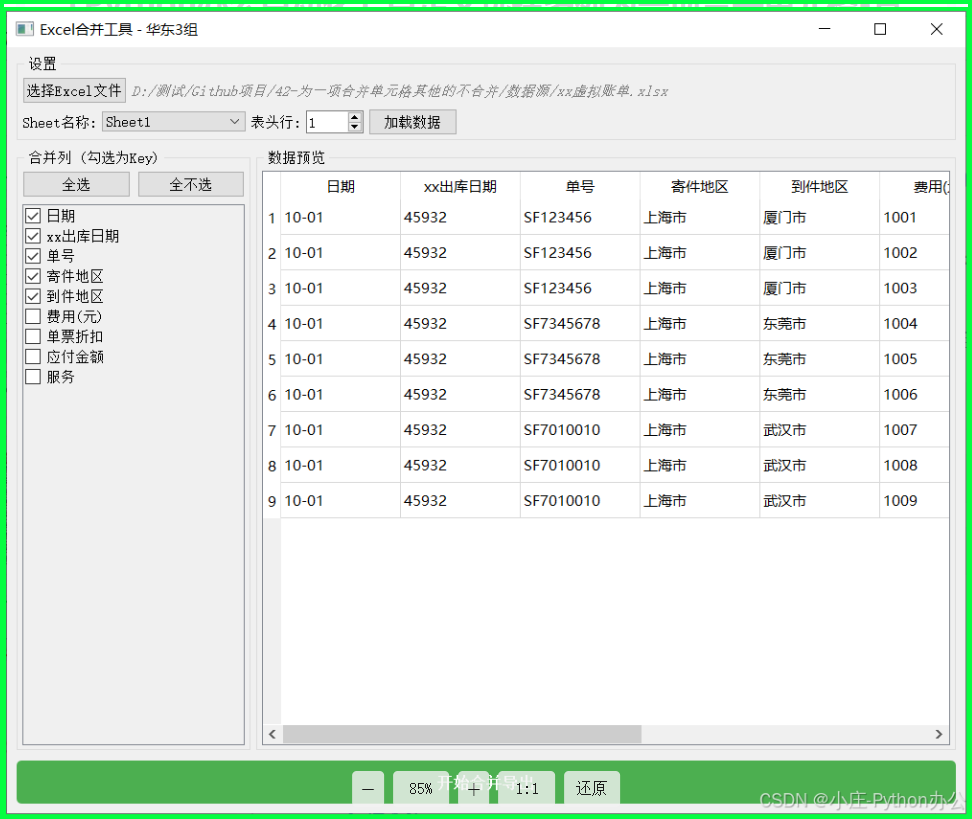Click the down arrow on the 表头行 spinner
Image resolution: width=972 pixels, height=819 pixels.
pyautogui.click(x=354, y=128)
